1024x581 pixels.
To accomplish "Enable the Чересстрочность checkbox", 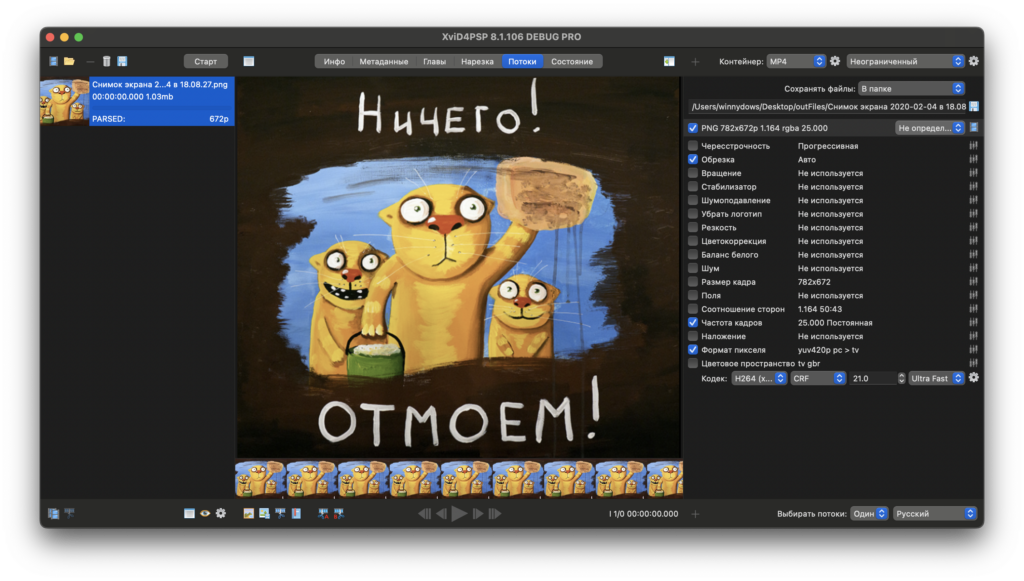I will (693, 146).
